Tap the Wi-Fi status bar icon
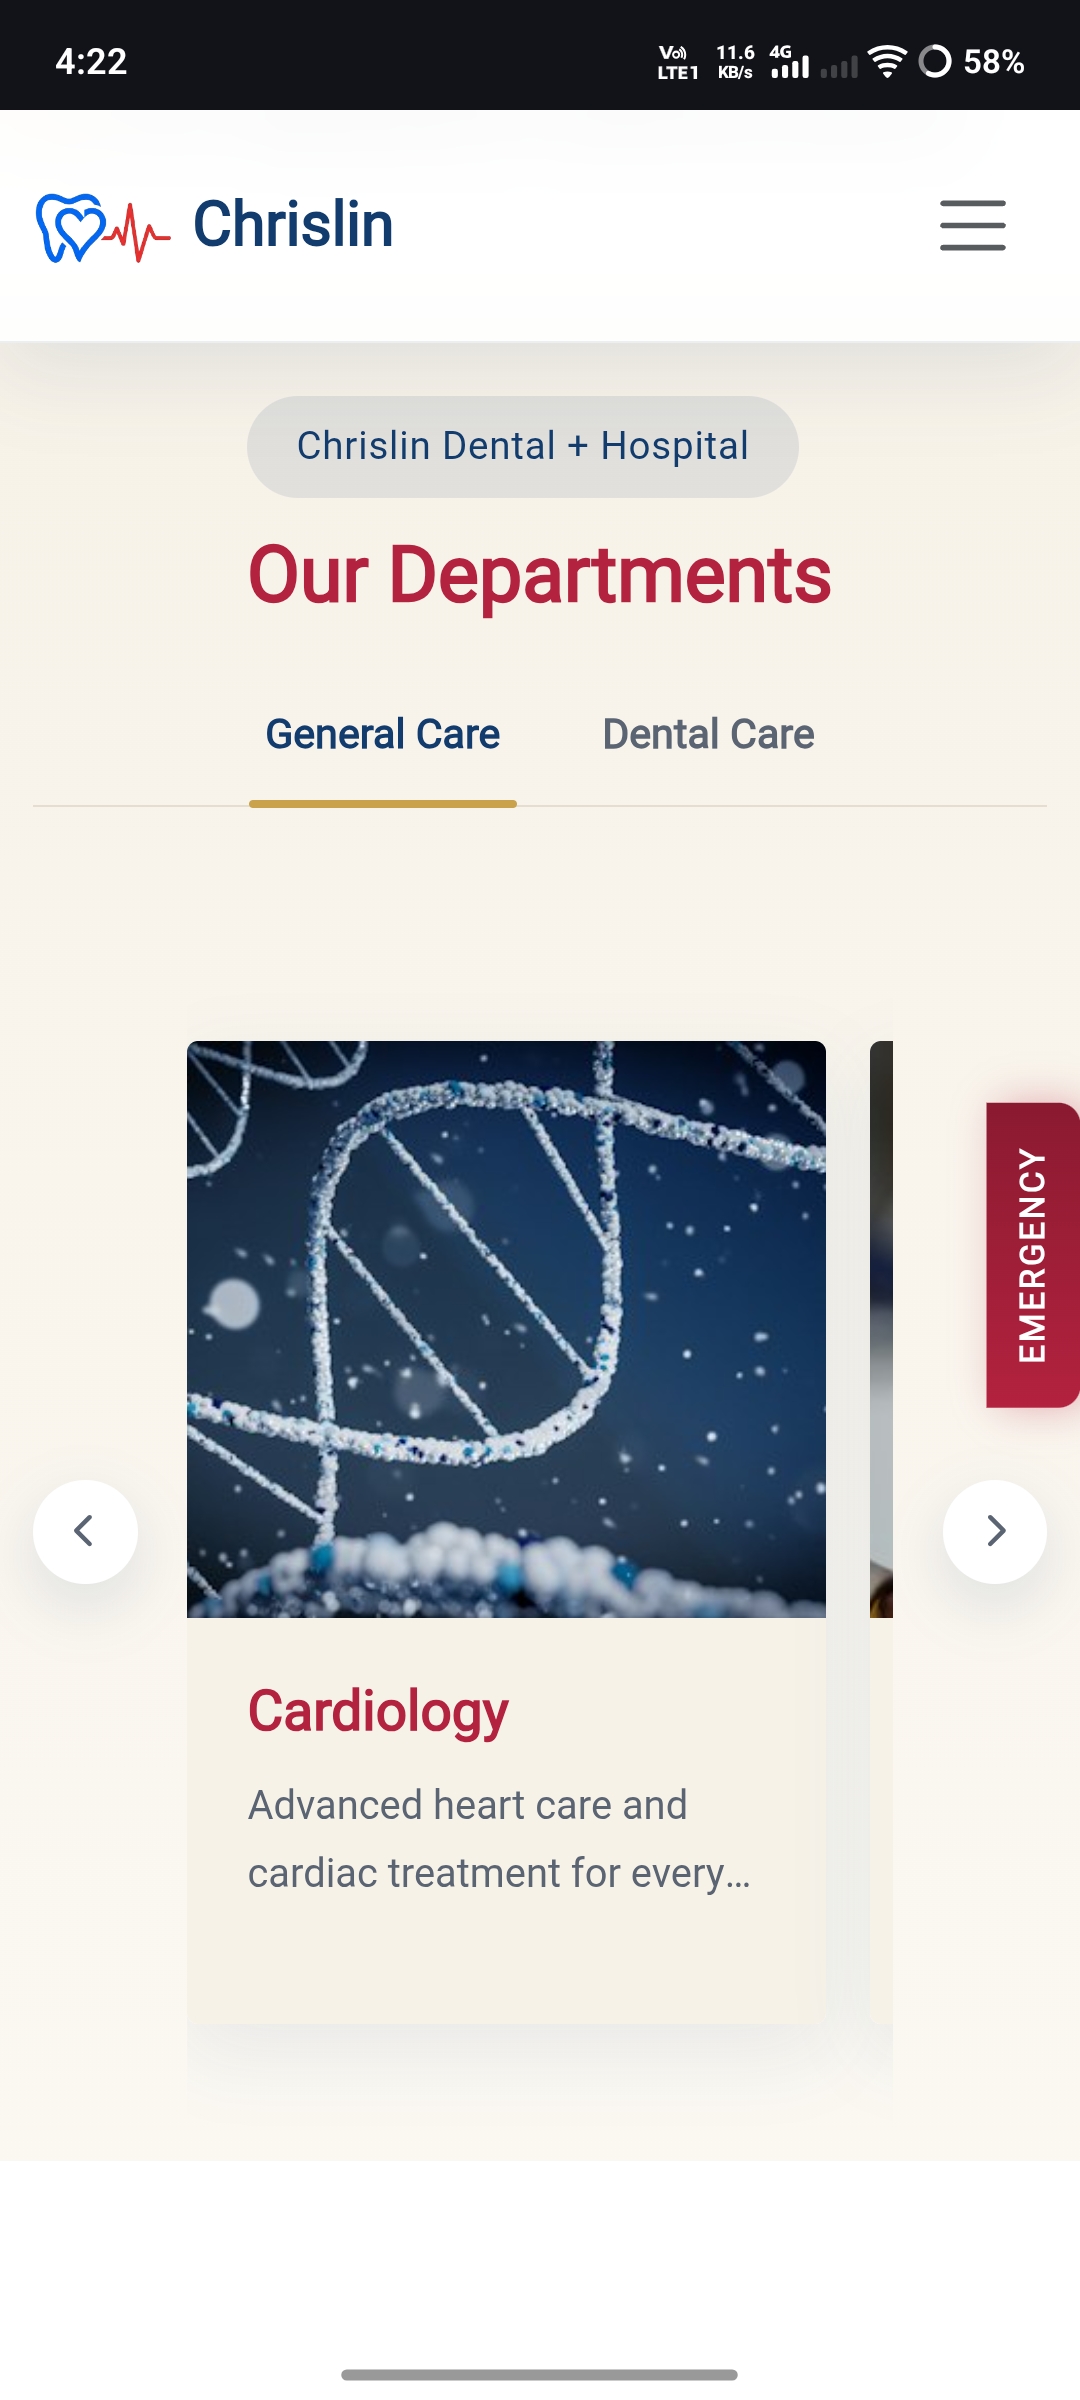 click(887, 61)
